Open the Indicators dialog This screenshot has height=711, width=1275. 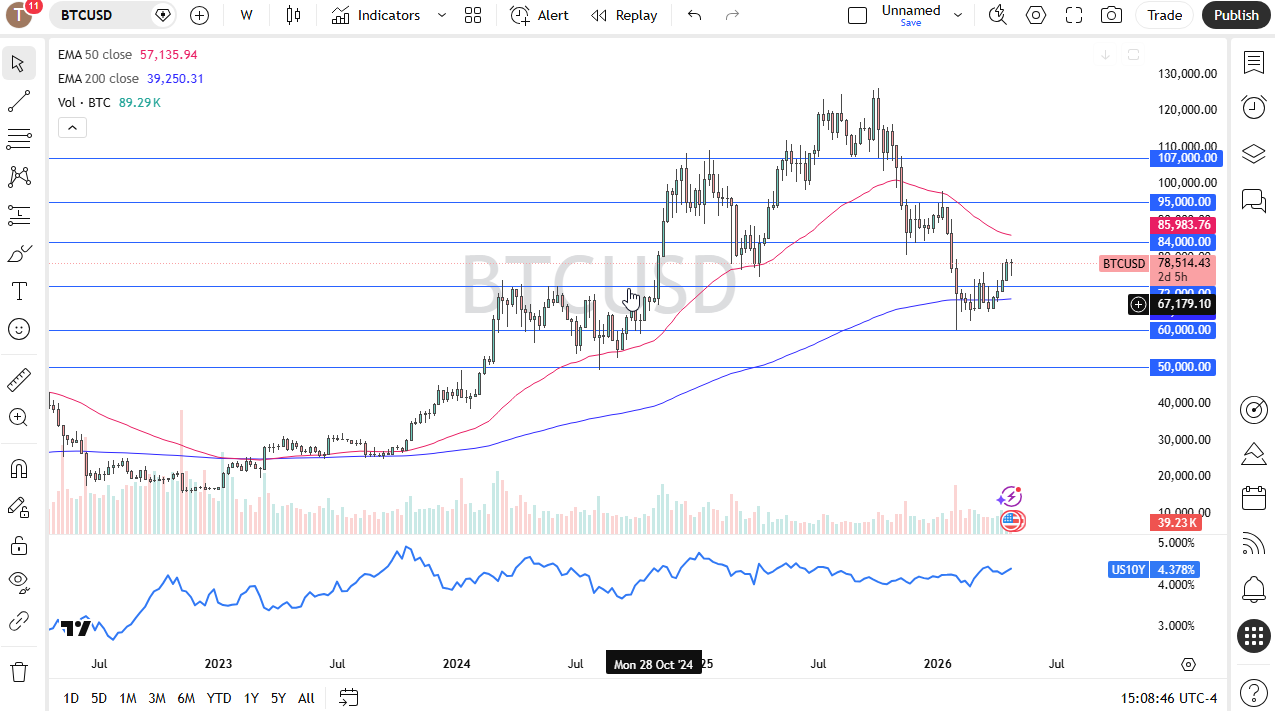[377, 15]
